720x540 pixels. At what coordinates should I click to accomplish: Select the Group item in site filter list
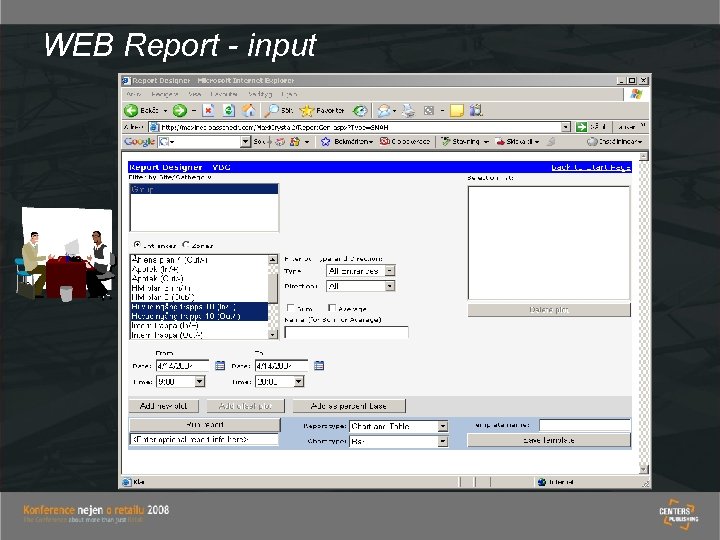pos(204,189)
